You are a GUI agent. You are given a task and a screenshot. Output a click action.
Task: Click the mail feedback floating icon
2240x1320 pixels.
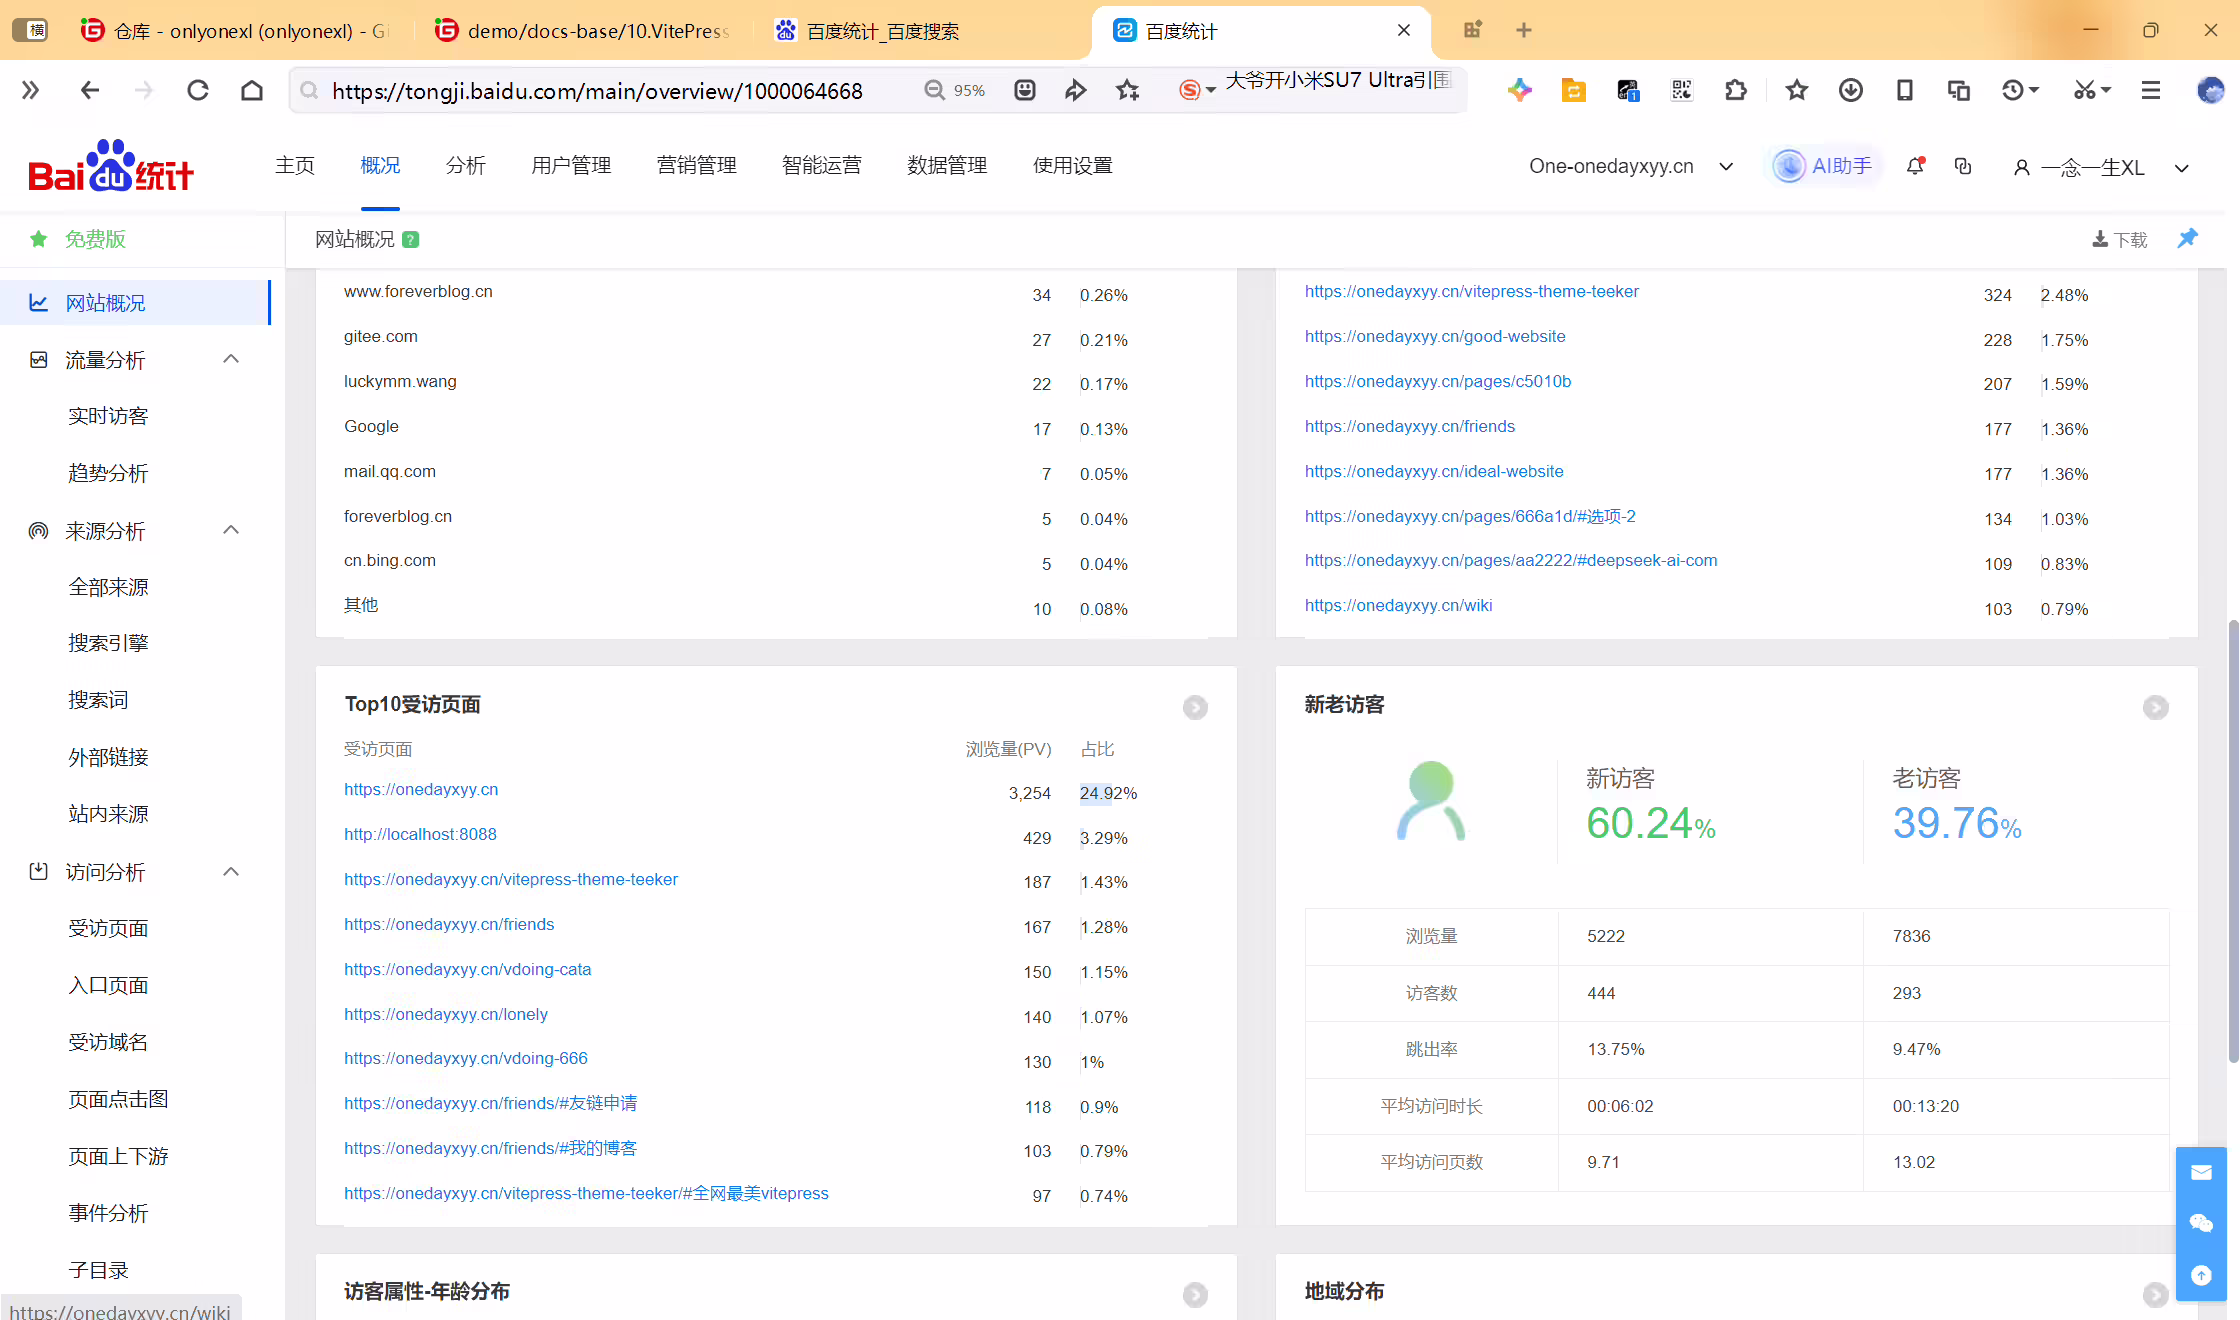[2201, 1172]
